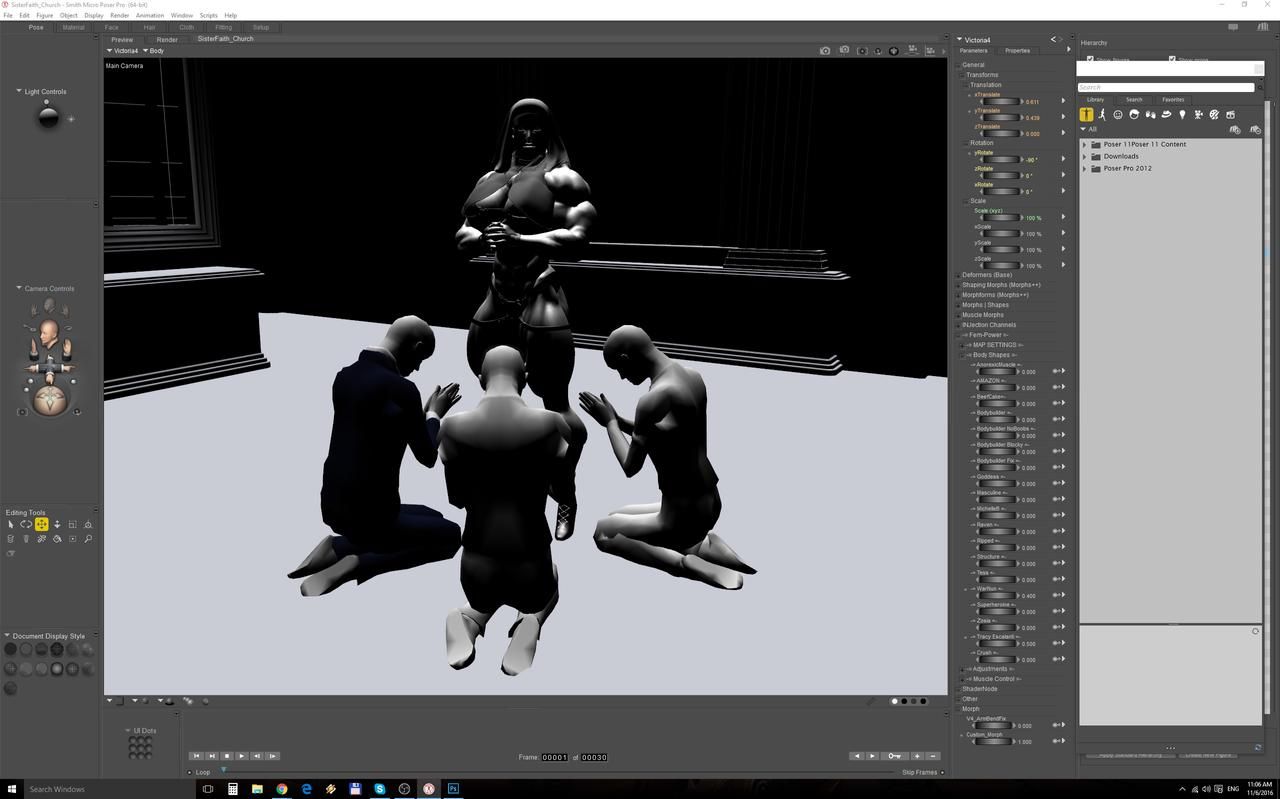This screenshot has height=799, width=1280.
Task: Open Chrome from the taskbar
Action: coord(282,789)
